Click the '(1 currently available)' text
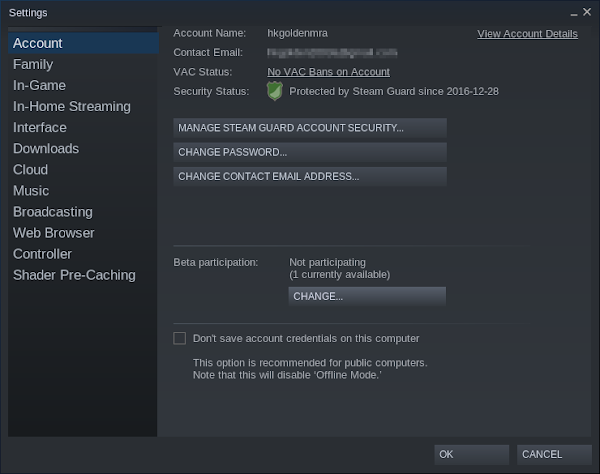This screenshot has height=474, width=600. click(x=339, y=275)
